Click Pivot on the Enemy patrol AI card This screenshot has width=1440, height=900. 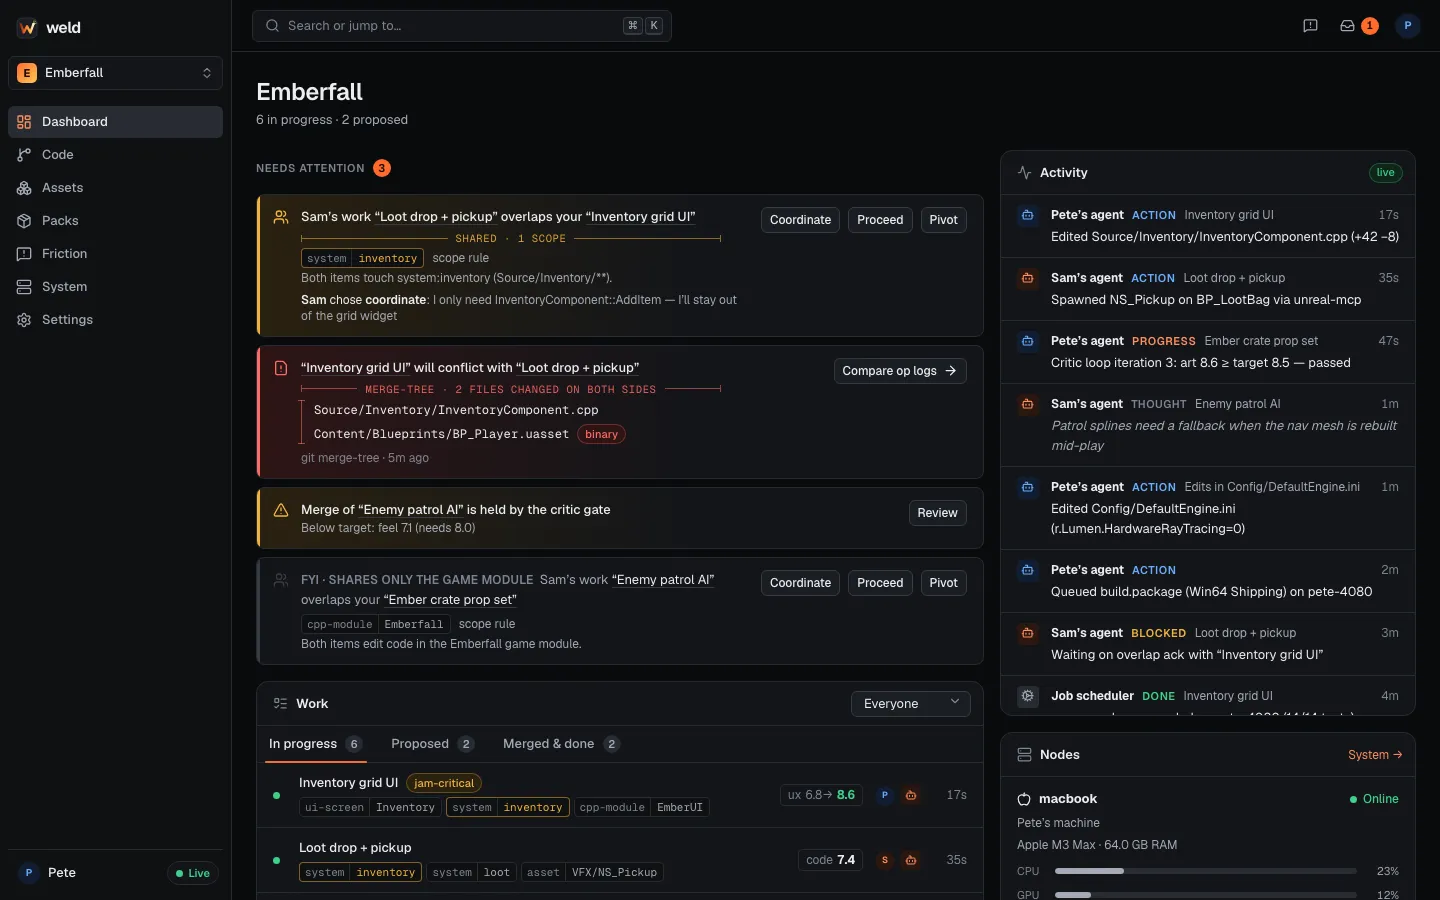click(x=943, y=583)
